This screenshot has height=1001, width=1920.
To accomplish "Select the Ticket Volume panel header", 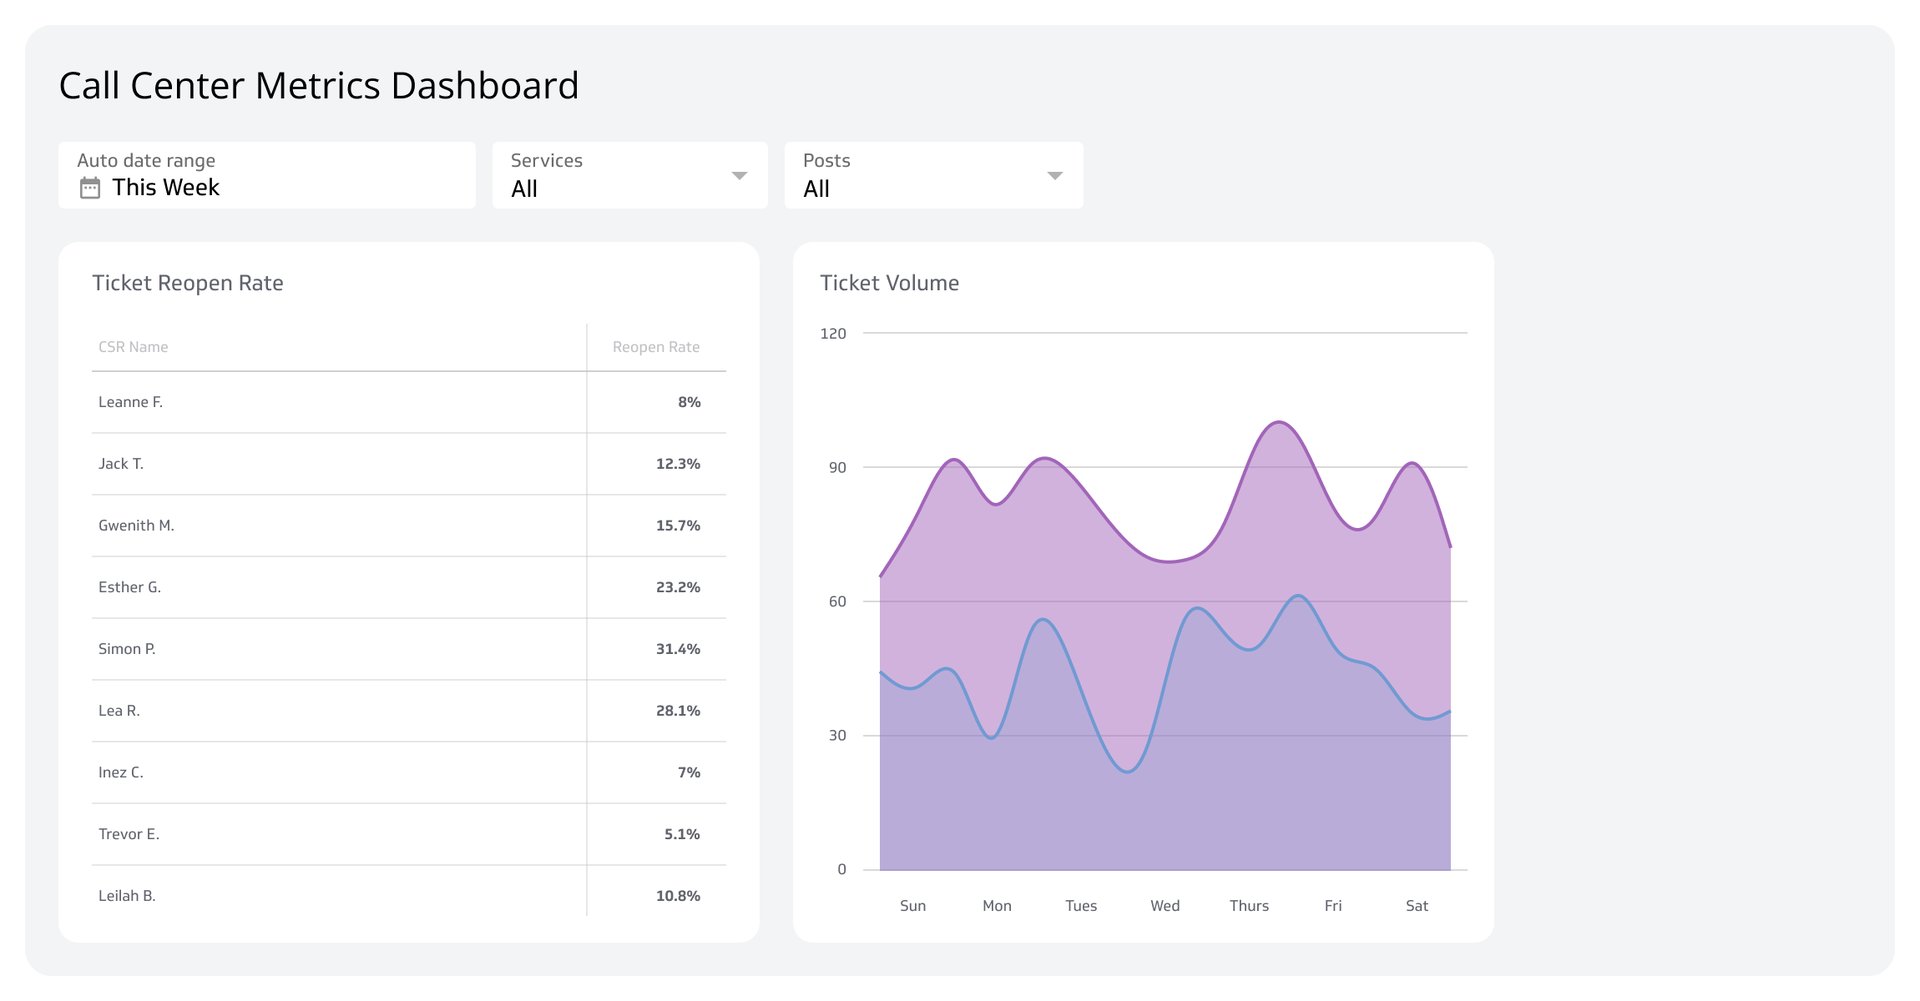I will pyautogui.click(x=888, y=283).
